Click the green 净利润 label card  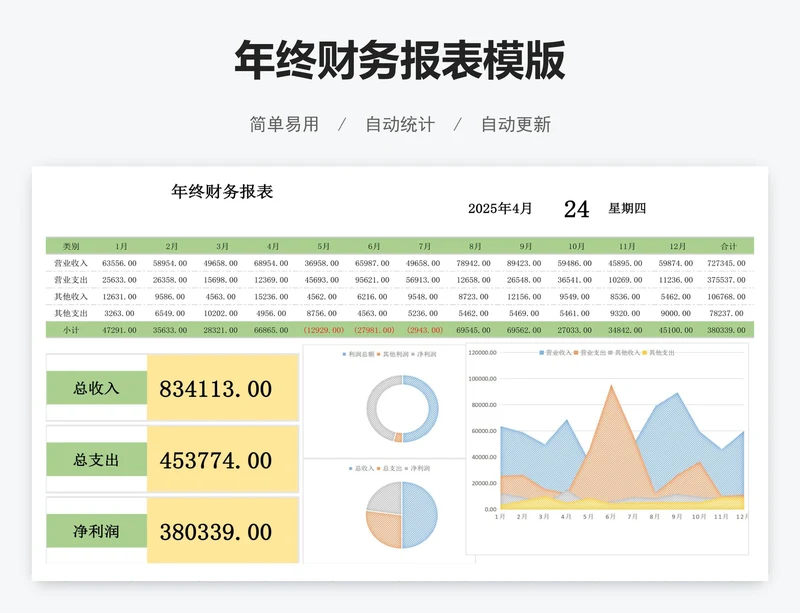pos(96,531)
